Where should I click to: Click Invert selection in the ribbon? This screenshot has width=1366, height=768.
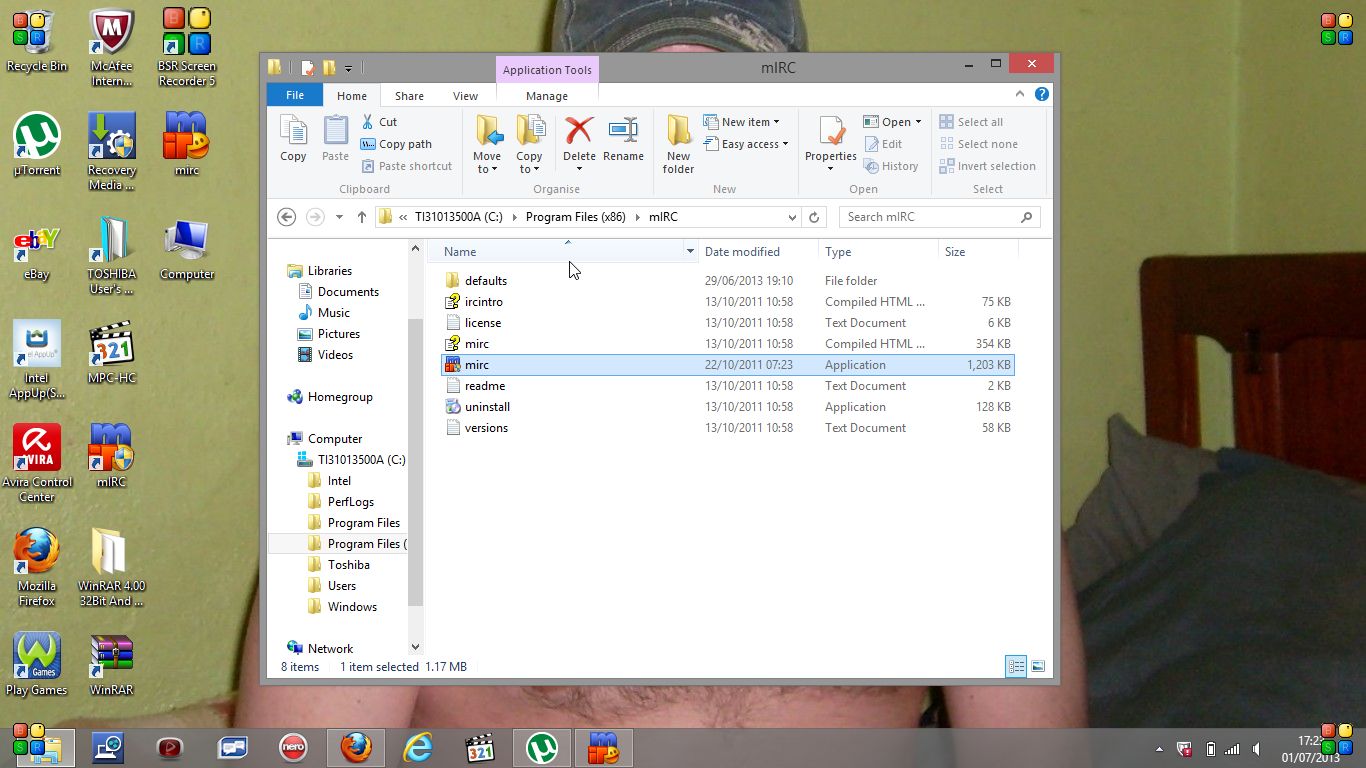(986, 166)
